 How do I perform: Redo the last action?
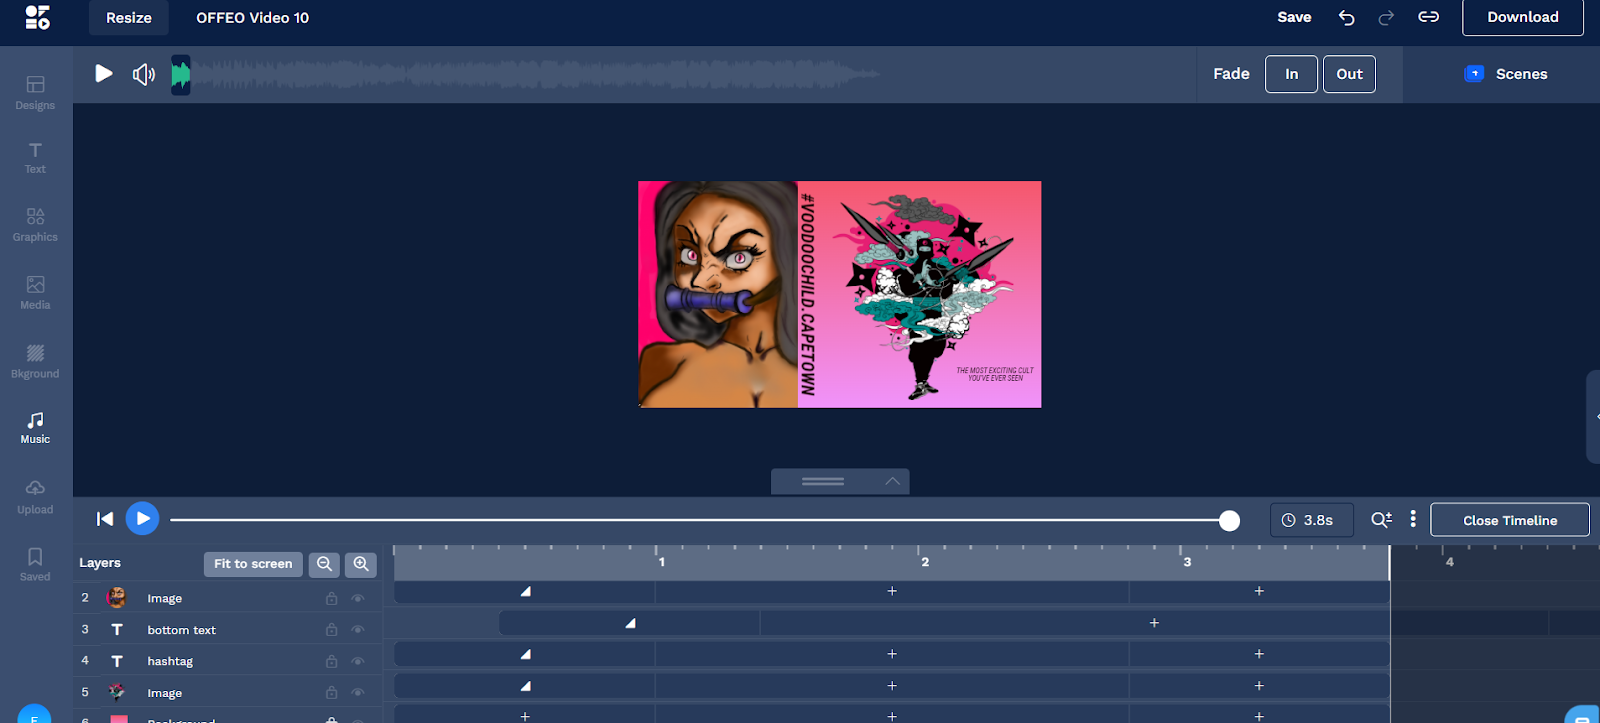pyautogui.click(x=1386, y=17)
